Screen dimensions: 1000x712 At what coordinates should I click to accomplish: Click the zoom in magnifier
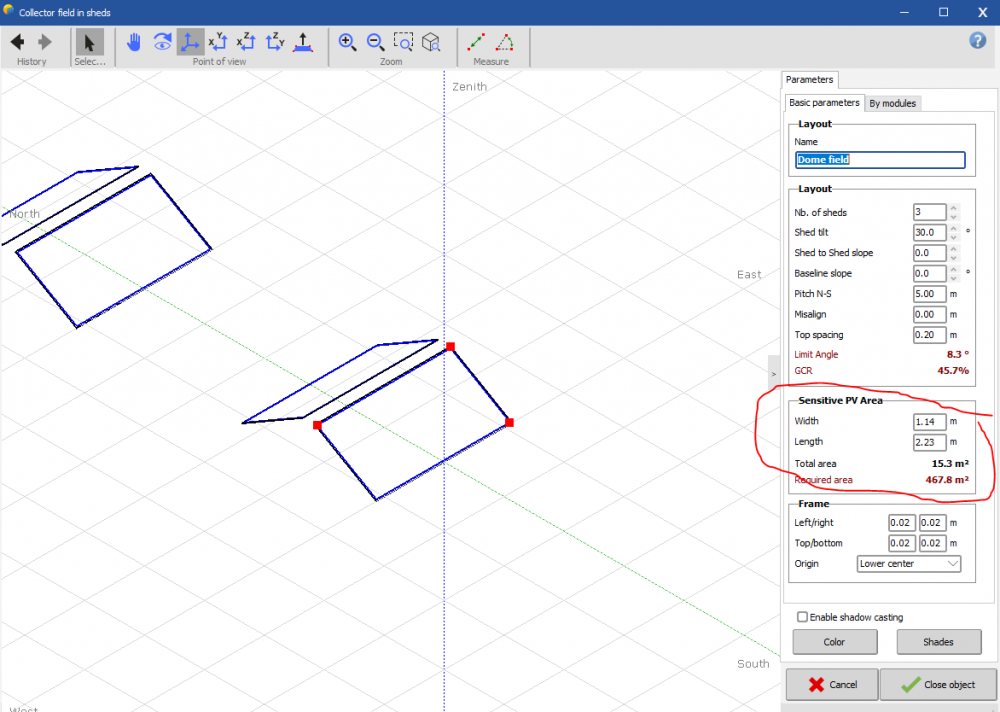[347, 42]
